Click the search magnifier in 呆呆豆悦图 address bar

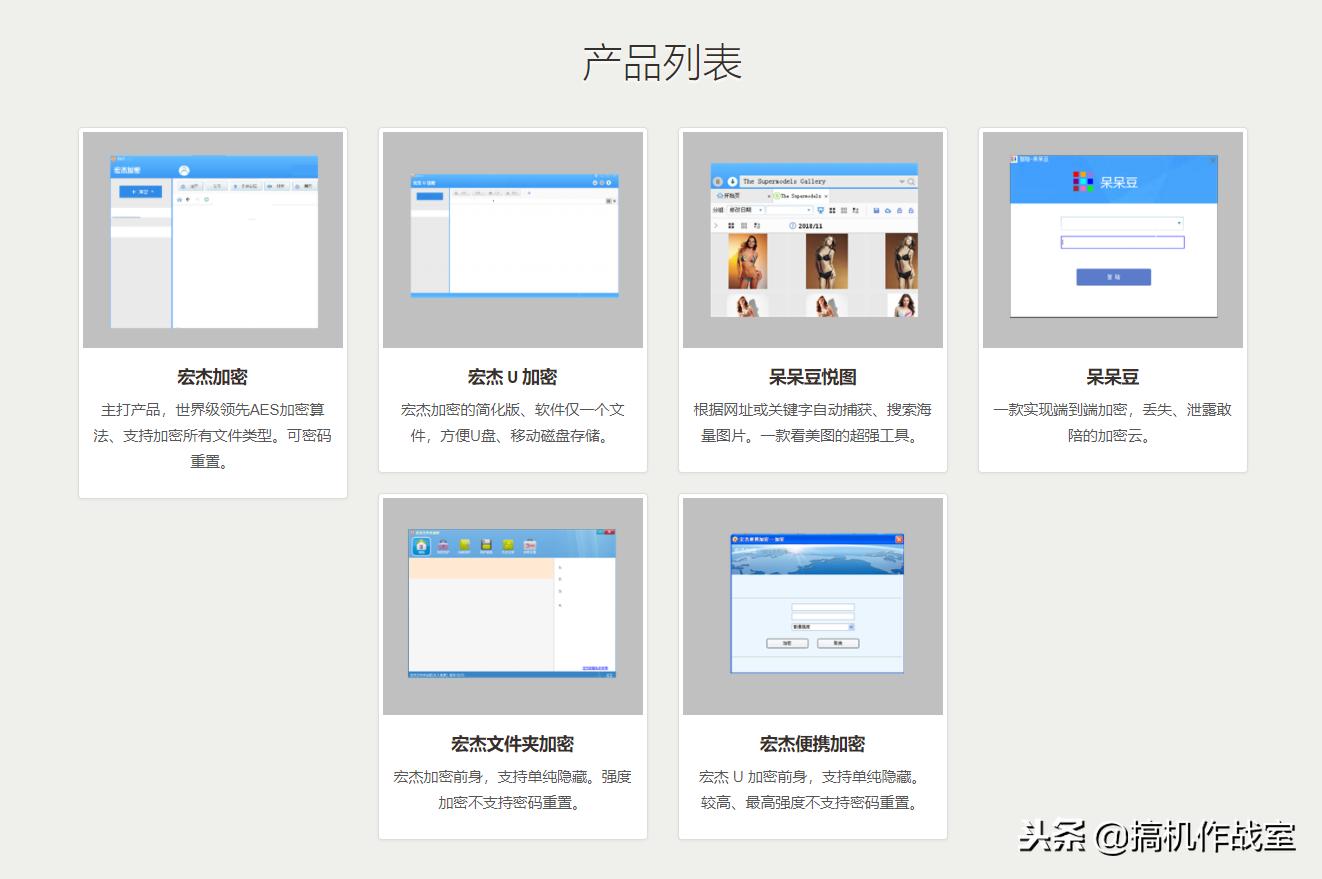click(x=911, y=182)
